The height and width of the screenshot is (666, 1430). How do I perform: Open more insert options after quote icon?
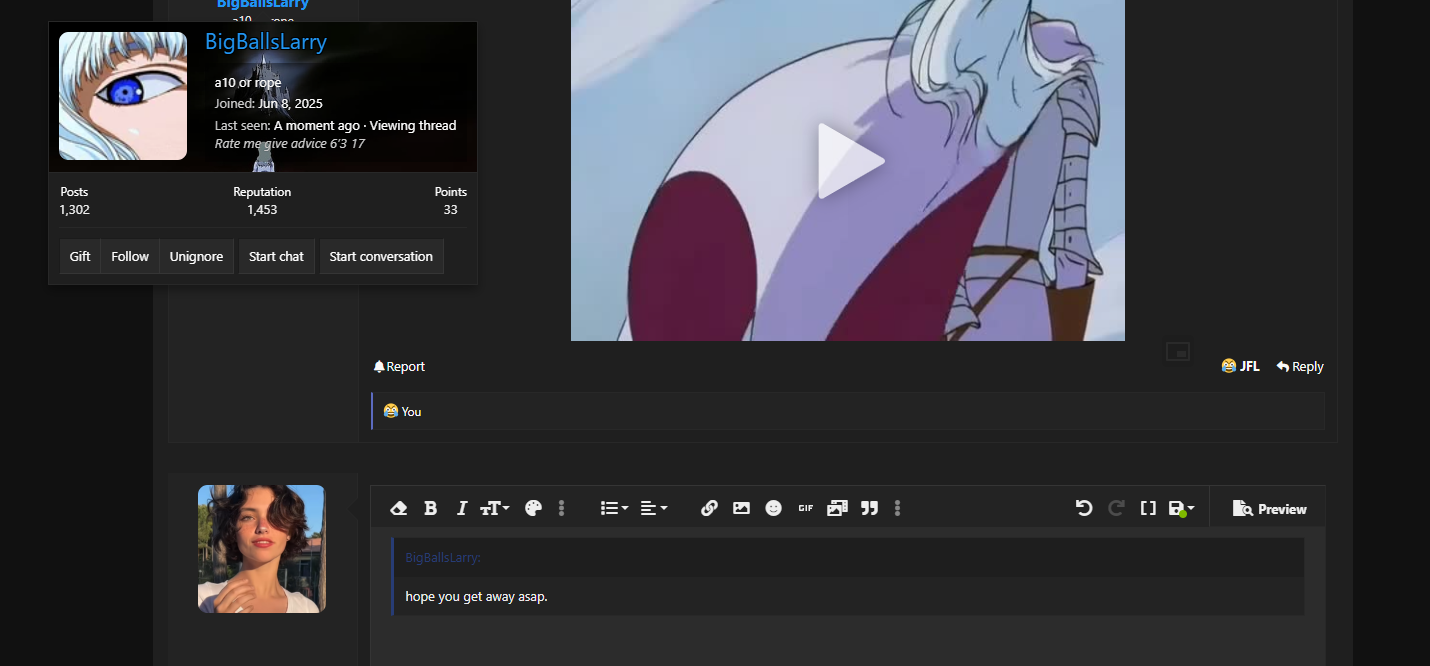(x=897, y=508)
